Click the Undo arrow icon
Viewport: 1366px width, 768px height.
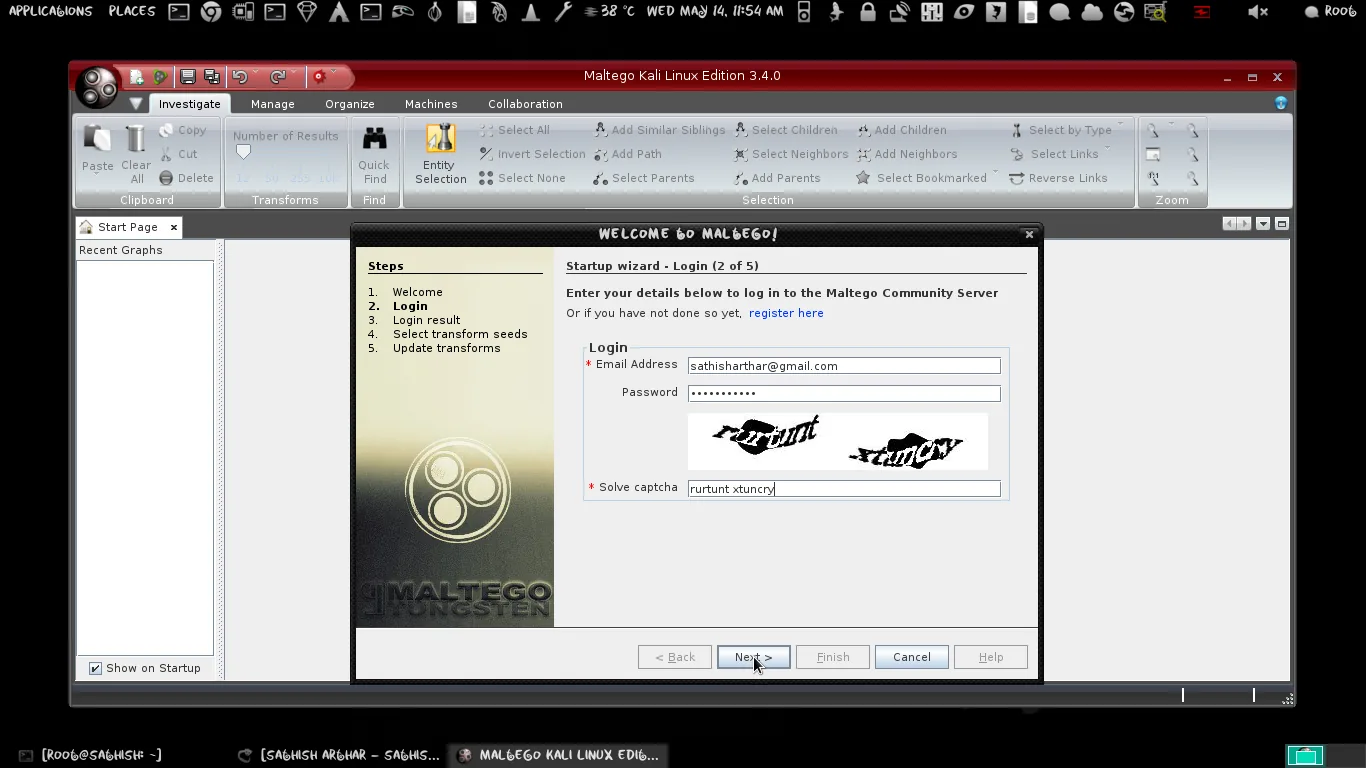239,77
